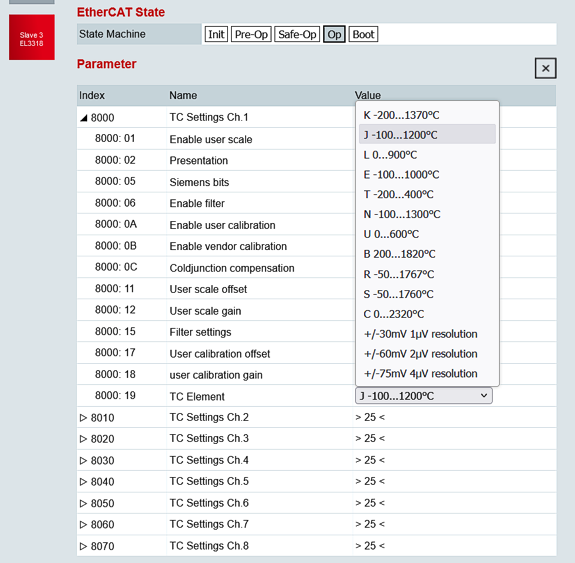Choose S -50...1760°C thermocouple option
Viewport: 575px width, 563px height.
pyautogui.click(x=427, y=294)
